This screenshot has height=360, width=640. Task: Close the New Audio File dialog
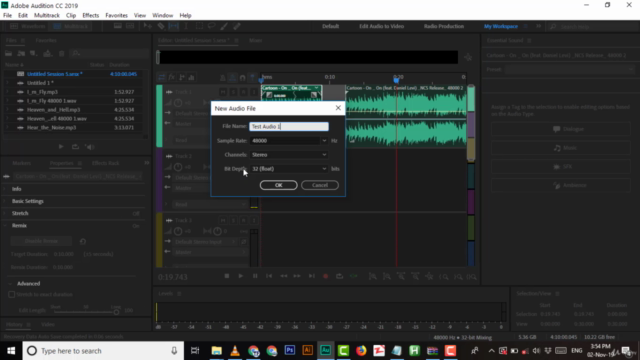pos(338,108)
